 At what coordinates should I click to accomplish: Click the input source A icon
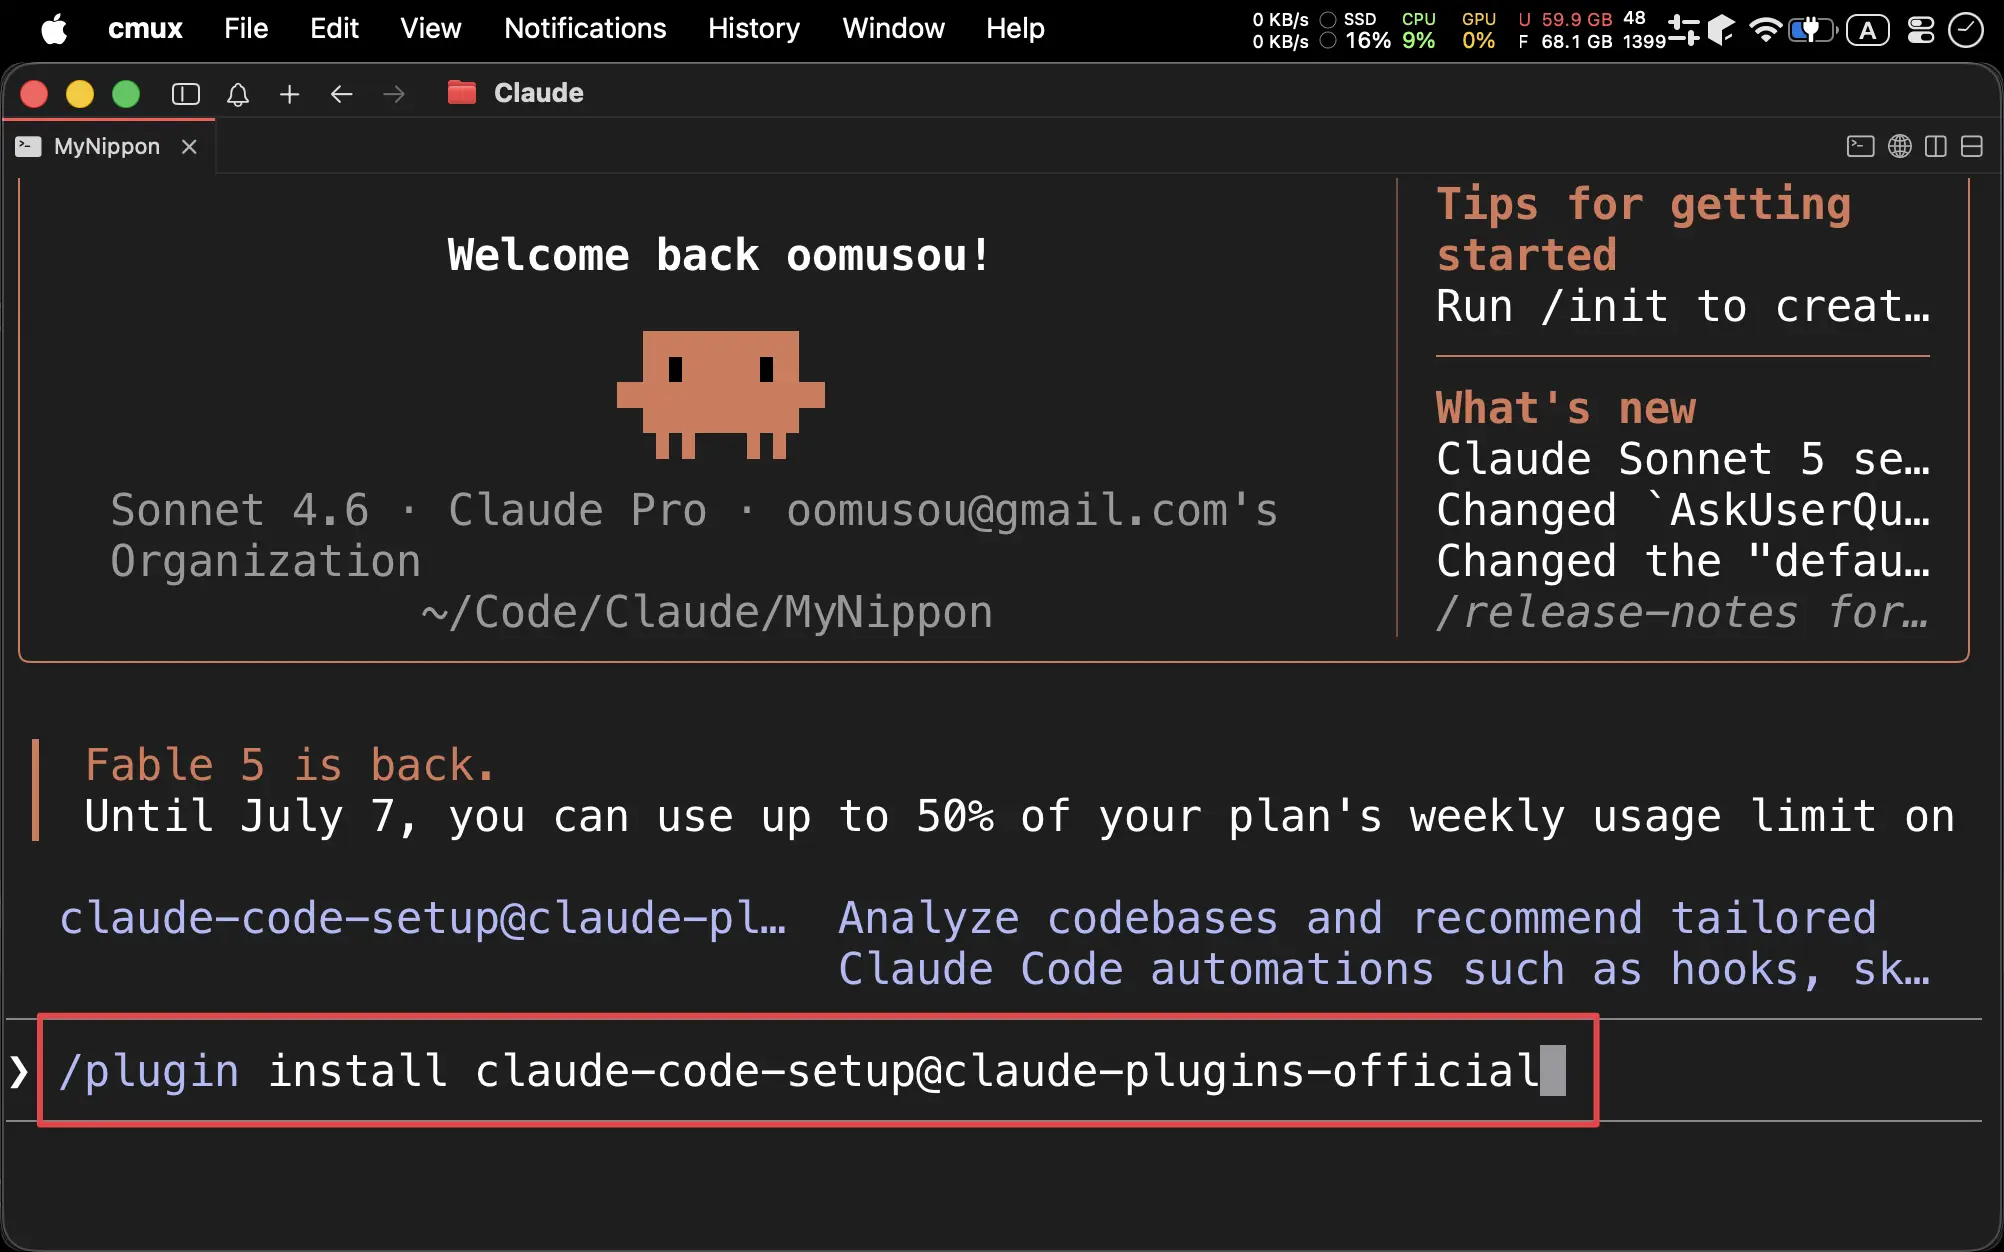coord(1867,30)
